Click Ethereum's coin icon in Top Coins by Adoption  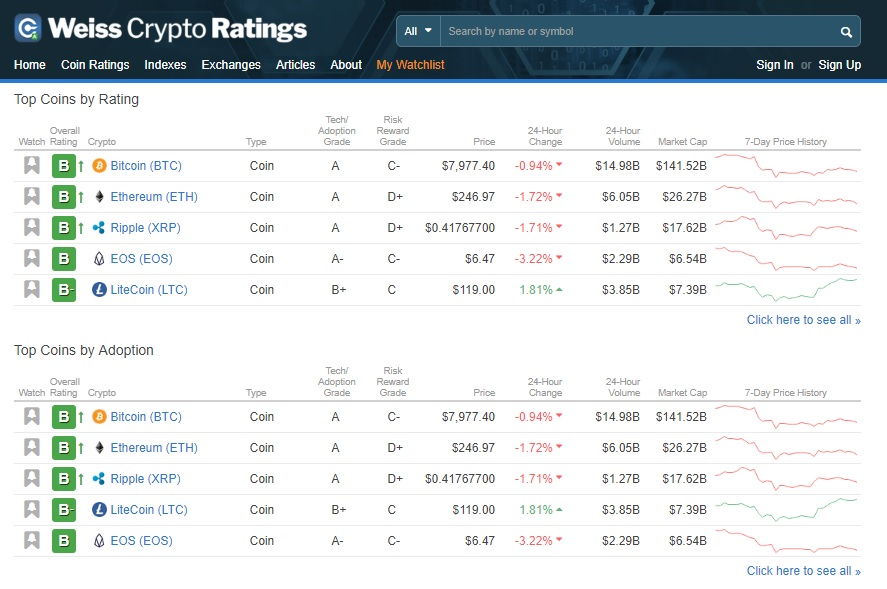point(99,448)
